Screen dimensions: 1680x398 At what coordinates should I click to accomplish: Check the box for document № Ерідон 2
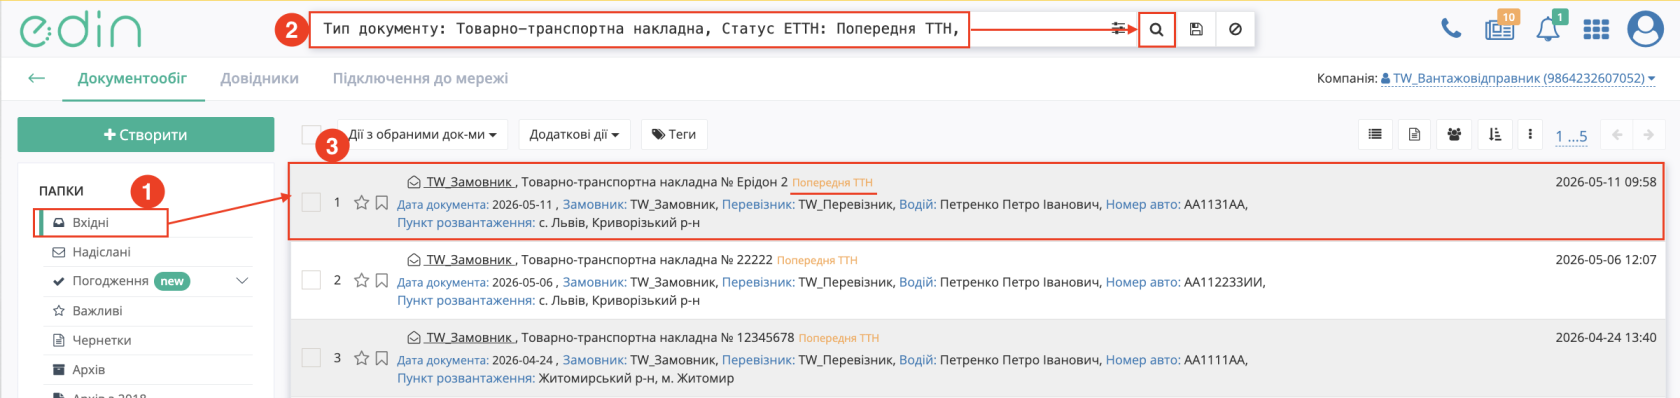[311, 202]
